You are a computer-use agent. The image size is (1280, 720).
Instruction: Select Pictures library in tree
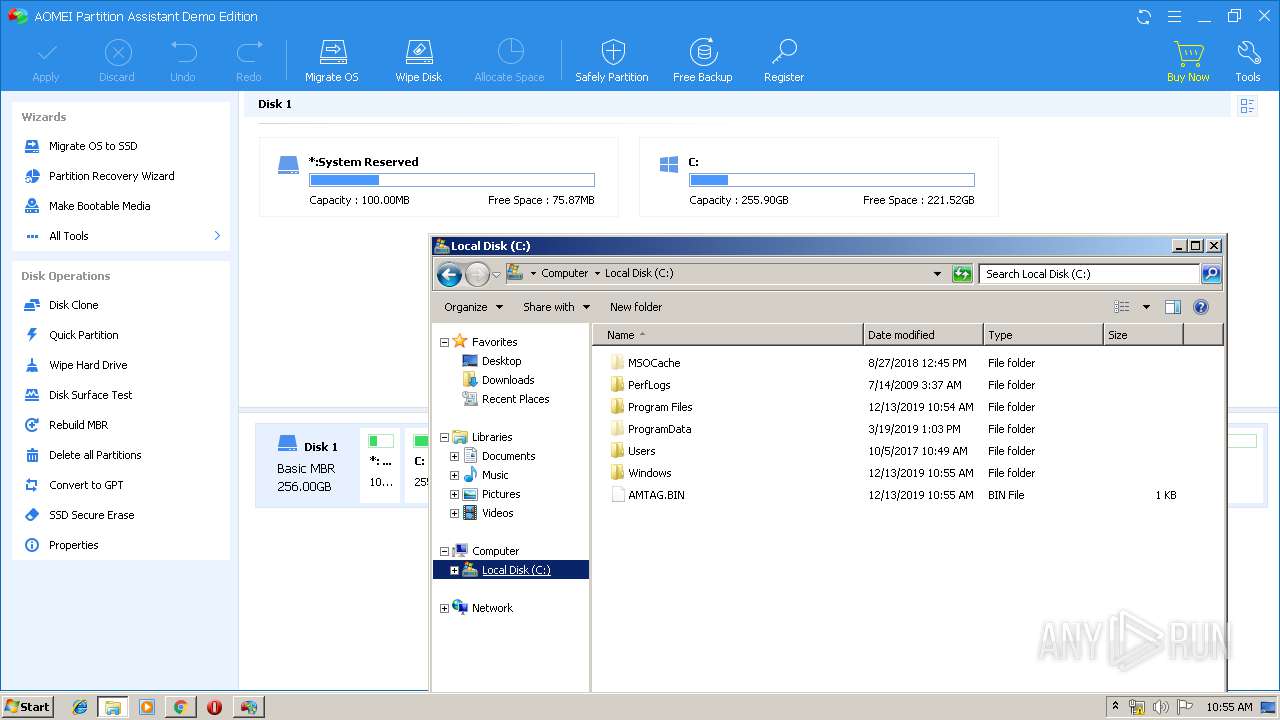click(501, 494)
